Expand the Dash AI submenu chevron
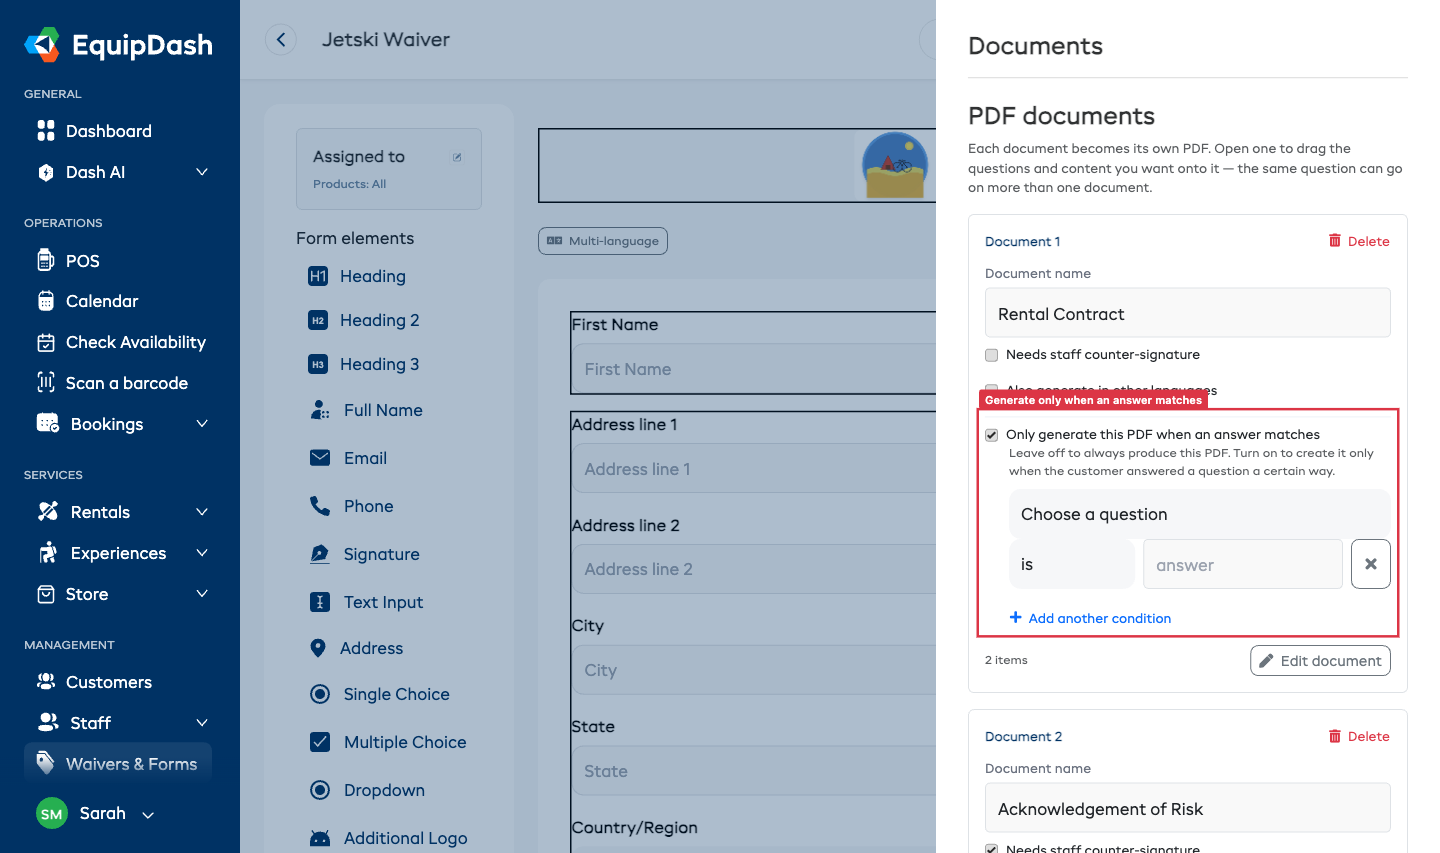Viewport: 1440px width, 853px height. (x=202, y=172)
